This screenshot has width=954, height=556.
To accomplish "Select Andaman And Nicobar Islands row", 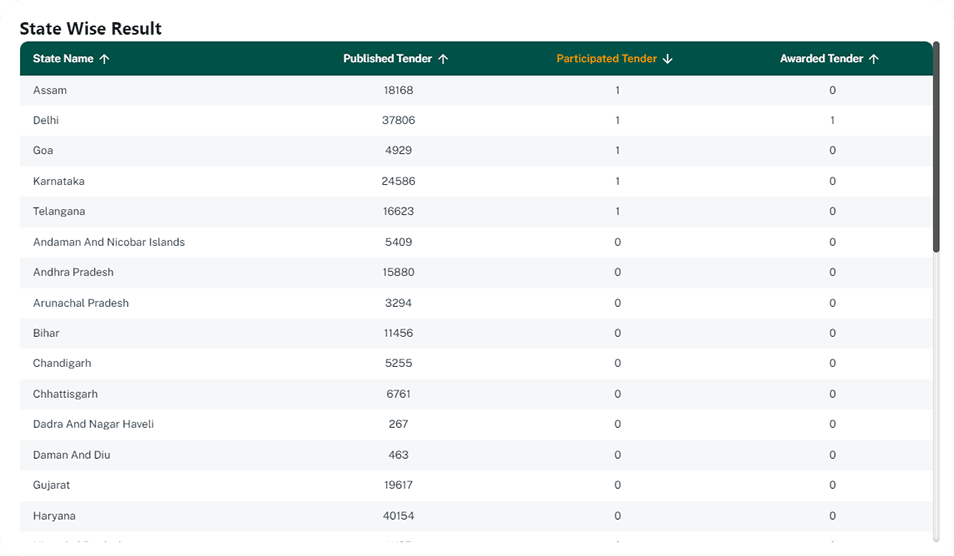I will point(109,242).
